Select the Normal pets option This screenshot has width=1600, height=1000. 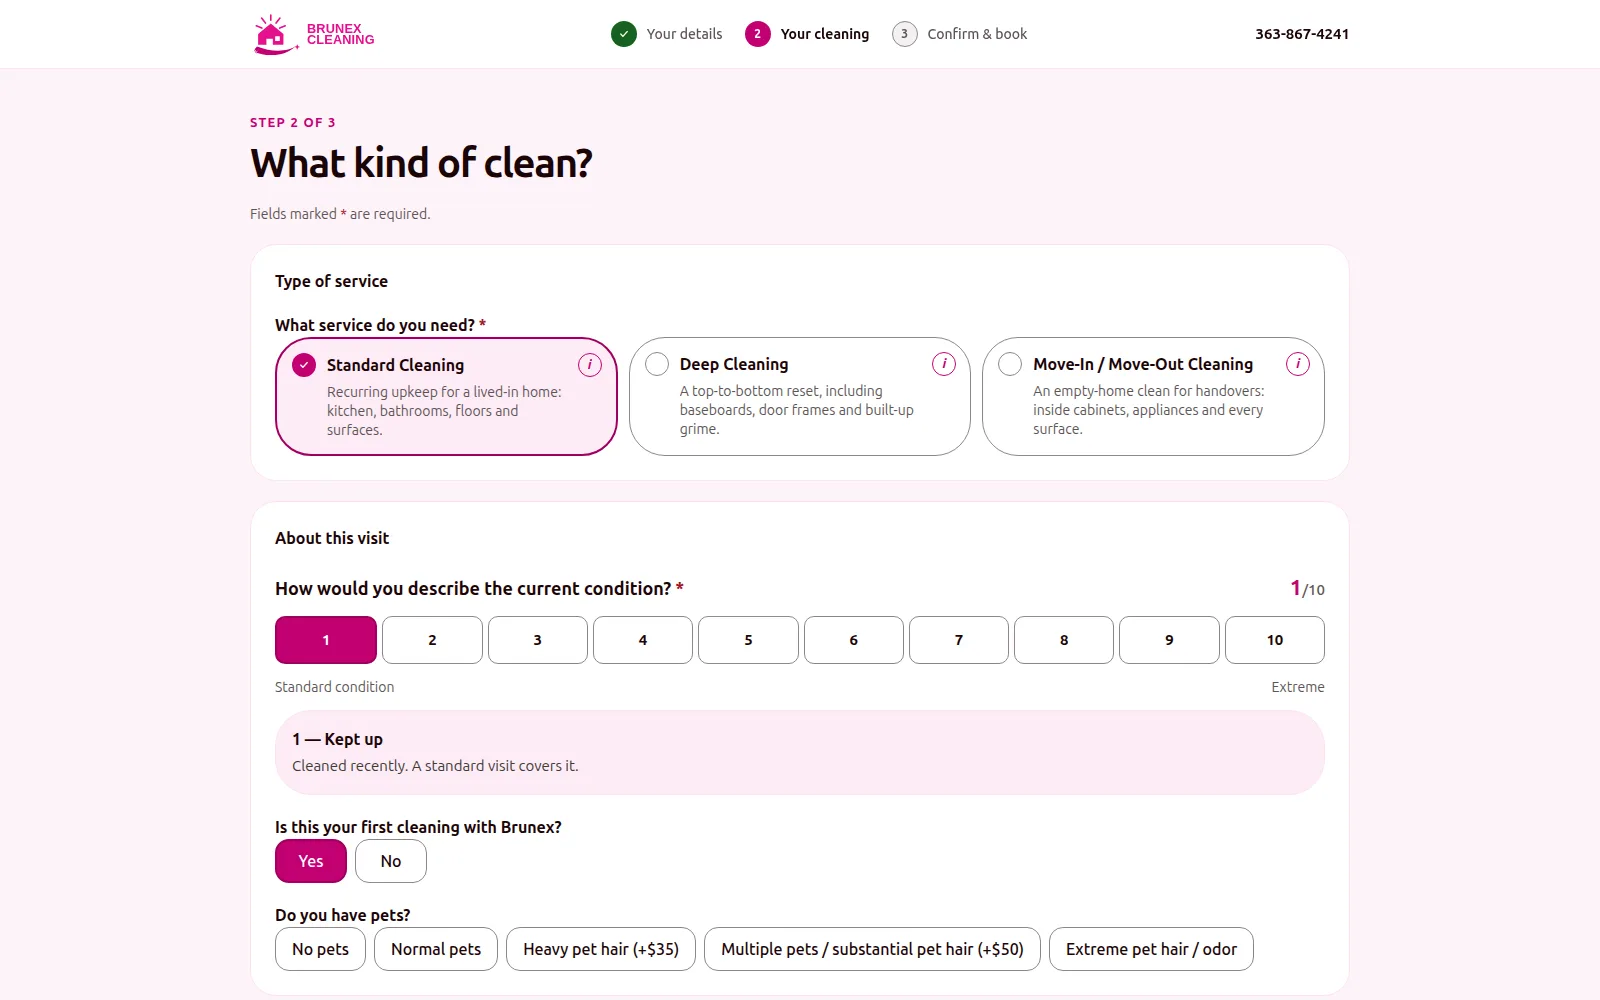[x=436, y=949]
